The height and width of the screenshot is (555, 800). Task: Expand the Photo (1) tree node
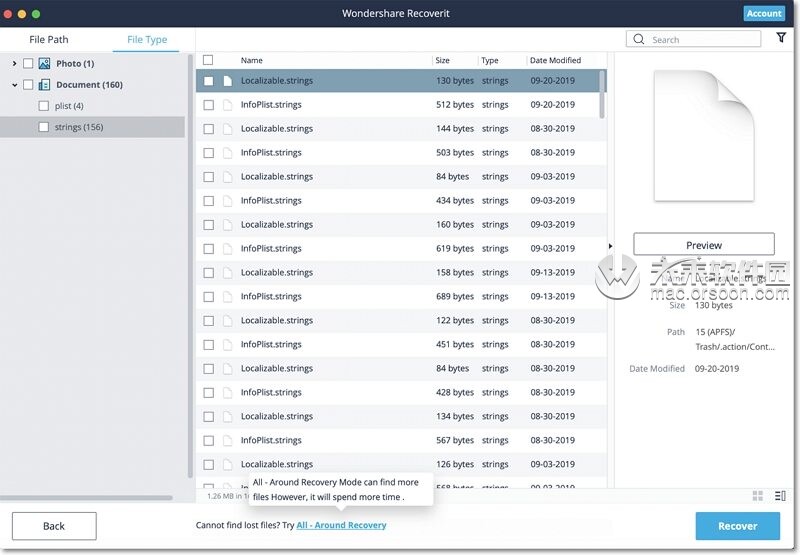pyautogui.click(x=14, y=64)
